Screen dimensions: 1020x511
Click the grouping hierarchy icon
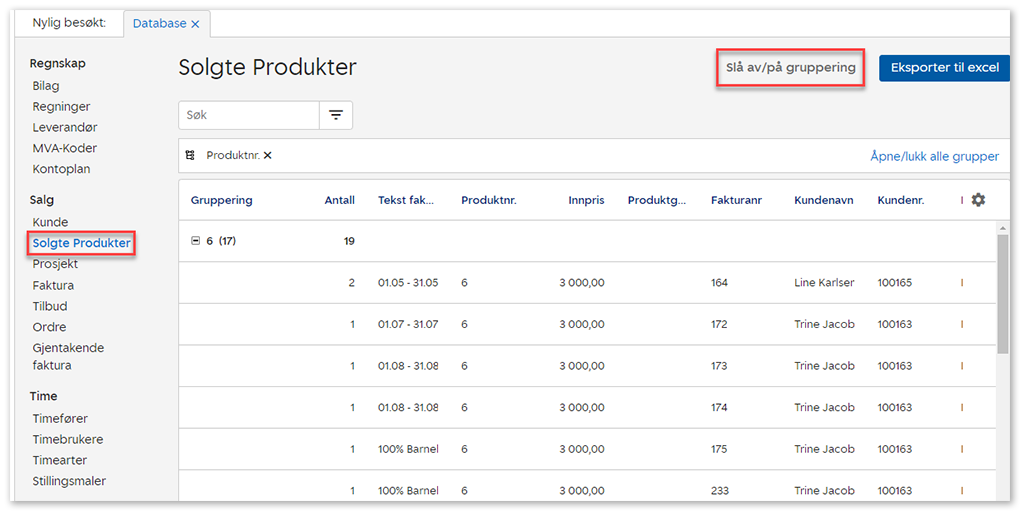(191, 156)
